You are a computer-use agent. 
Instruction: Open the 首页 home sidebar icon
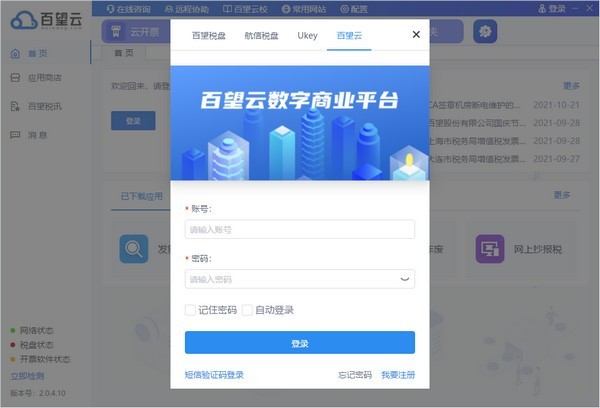pyautogui.click(x=15, y=54)
